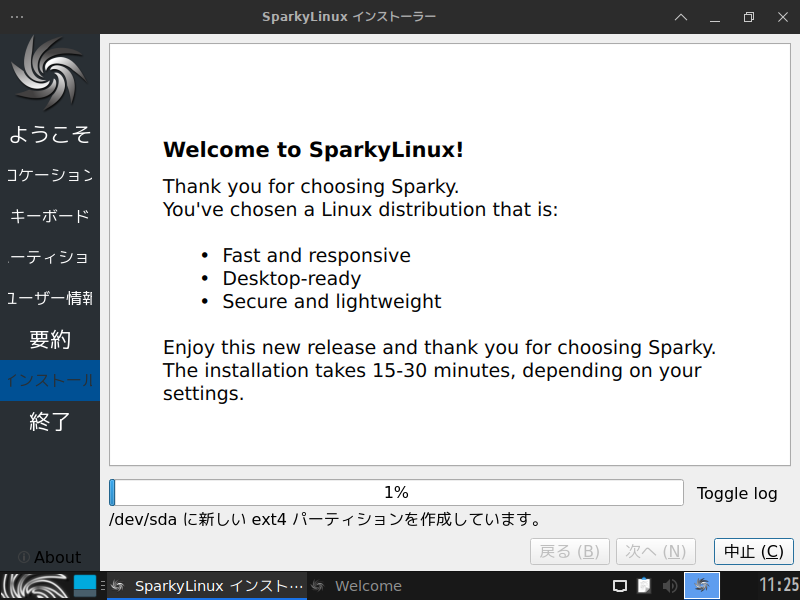This screenshot has width=800, height=600.
Task: Click the 11:25 taskbar clock
Action: tap(779, 585)
